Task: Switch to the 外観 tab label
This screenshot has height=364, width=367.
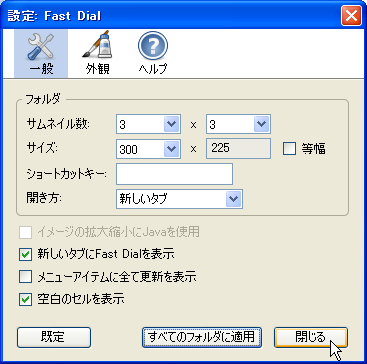Action: 97,69
